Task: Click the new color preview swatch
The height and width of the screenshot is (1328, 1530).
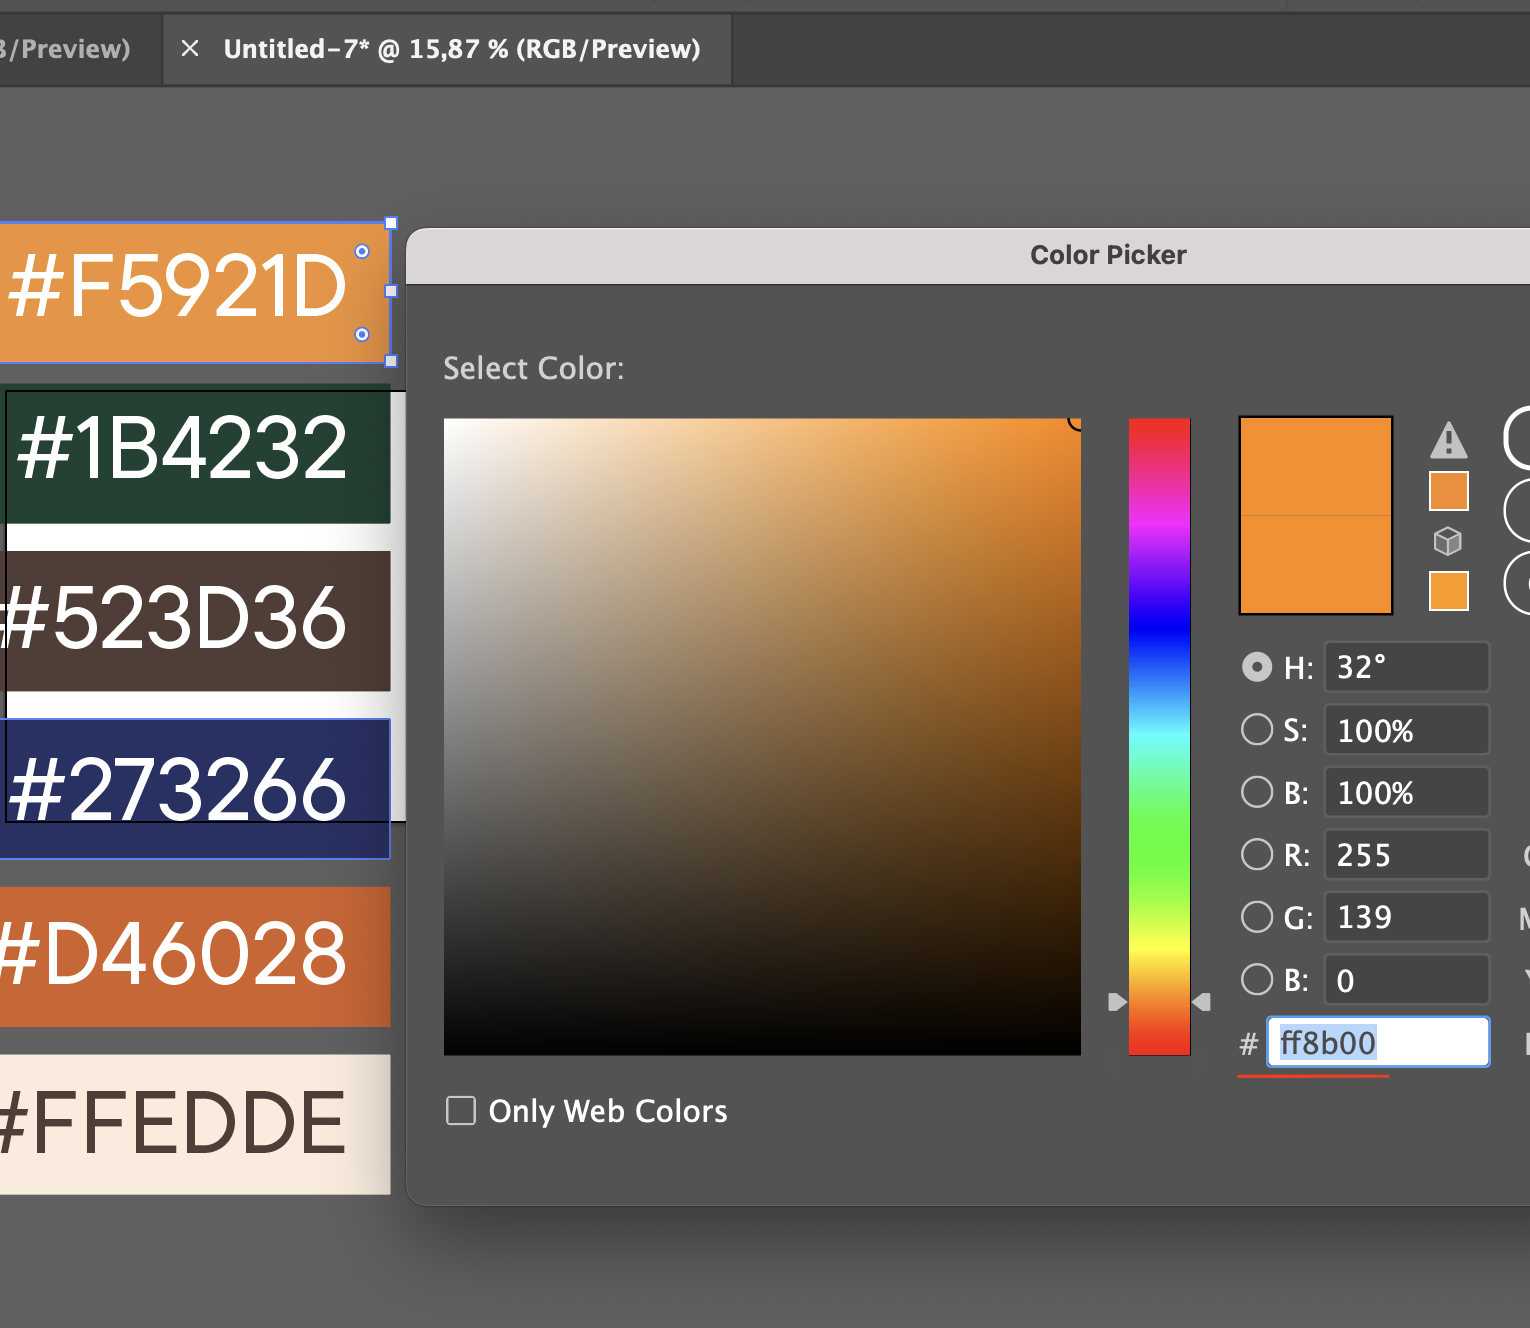Action: pos(1315,465)
